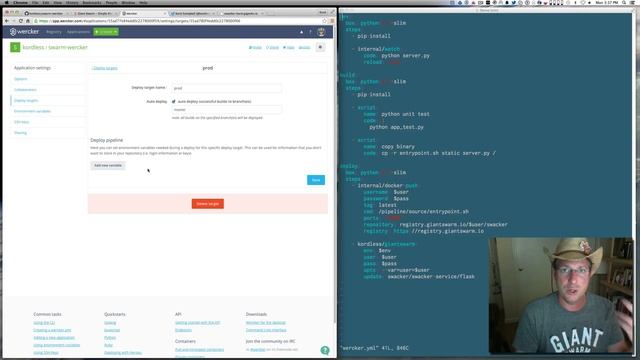Focus the Deploy target name field
The width and height of the screenshot is (640, 360).
pyautogui.click(x=227, y=88)
